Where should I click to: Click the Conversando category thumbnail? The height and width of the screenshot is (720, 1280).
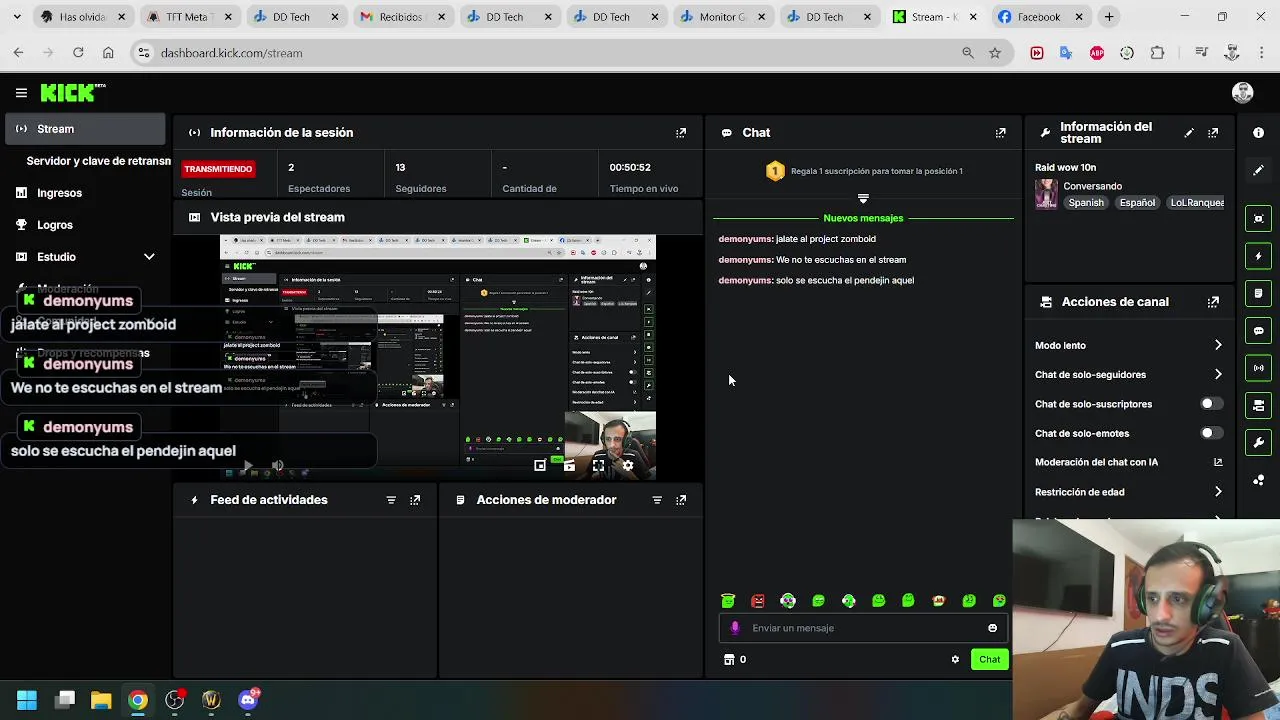pyautogui.click(x=1046, y=194)
